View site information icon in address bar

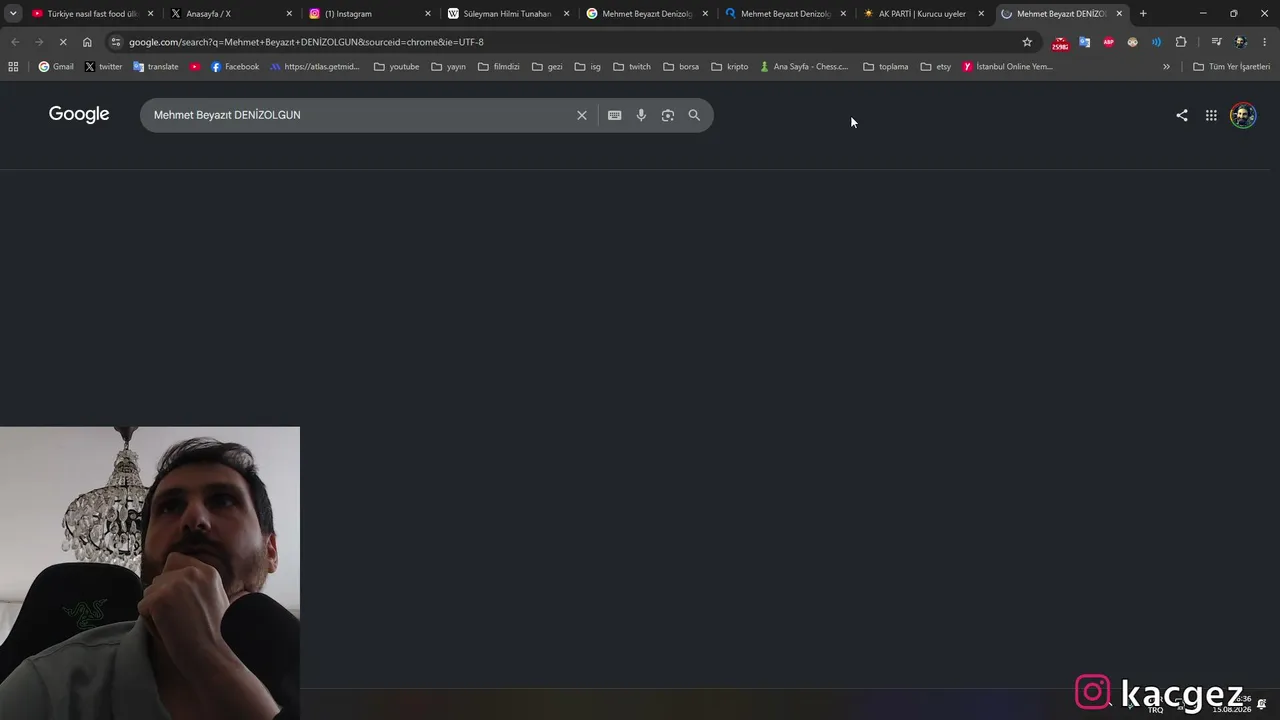pos(116,42)
